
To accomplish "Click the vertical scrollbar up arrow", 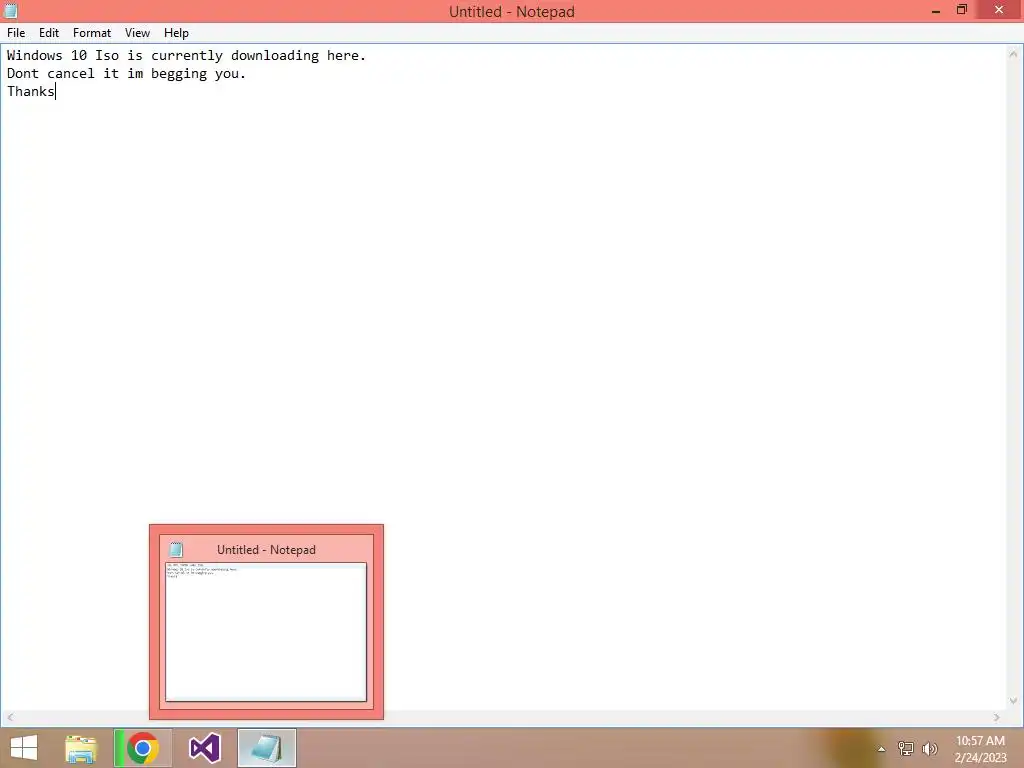I will (x=1013, y=55).
